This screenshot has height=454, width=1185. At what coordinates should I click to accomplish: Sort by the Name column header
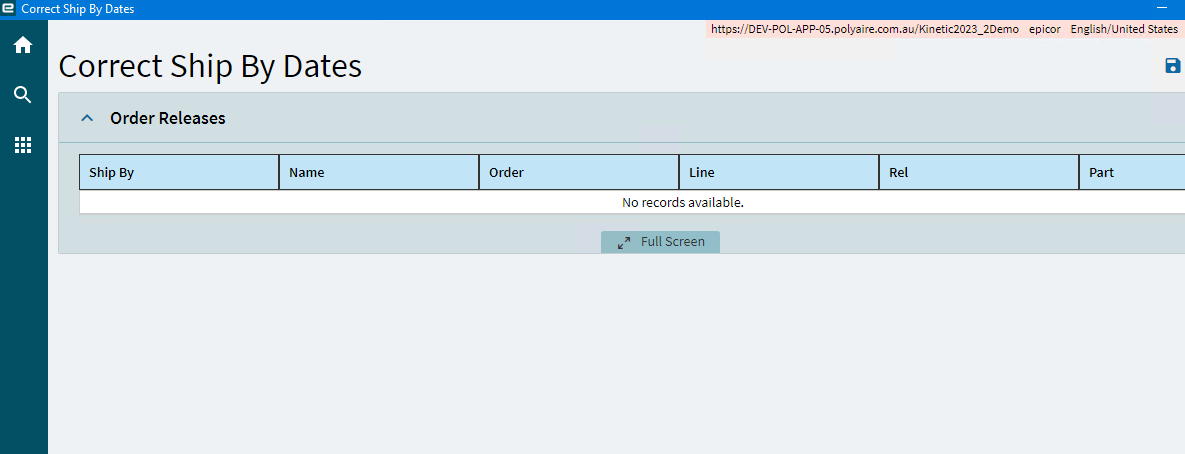379,172
